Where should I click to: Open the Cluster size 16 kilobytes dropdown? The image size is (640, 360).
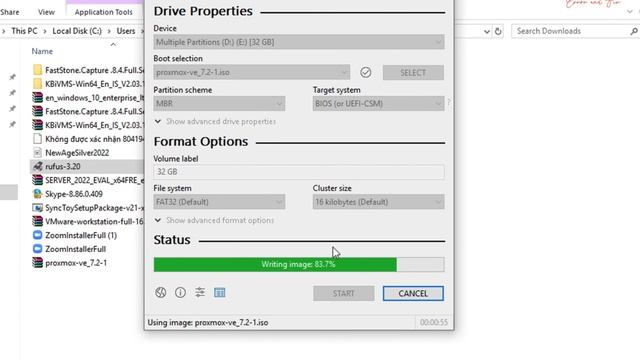(378, 202)
